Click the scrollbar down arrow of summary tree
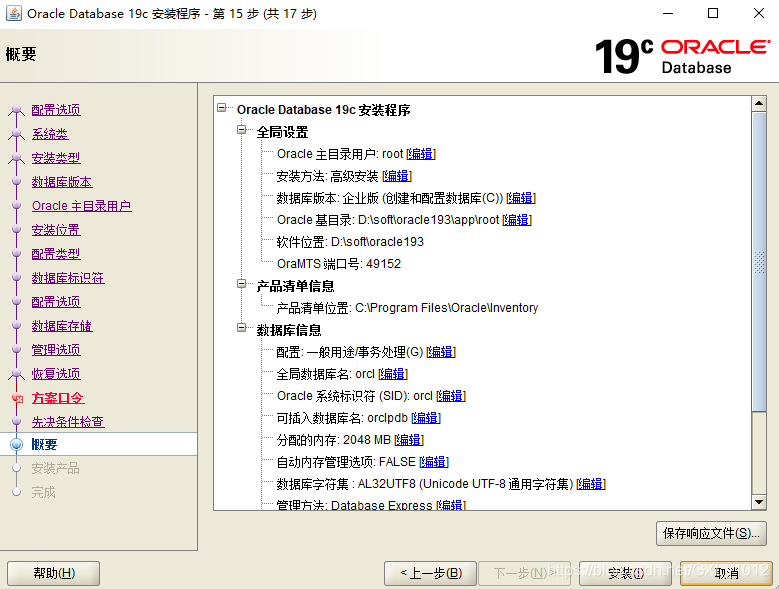 click(x=759, y=502)
